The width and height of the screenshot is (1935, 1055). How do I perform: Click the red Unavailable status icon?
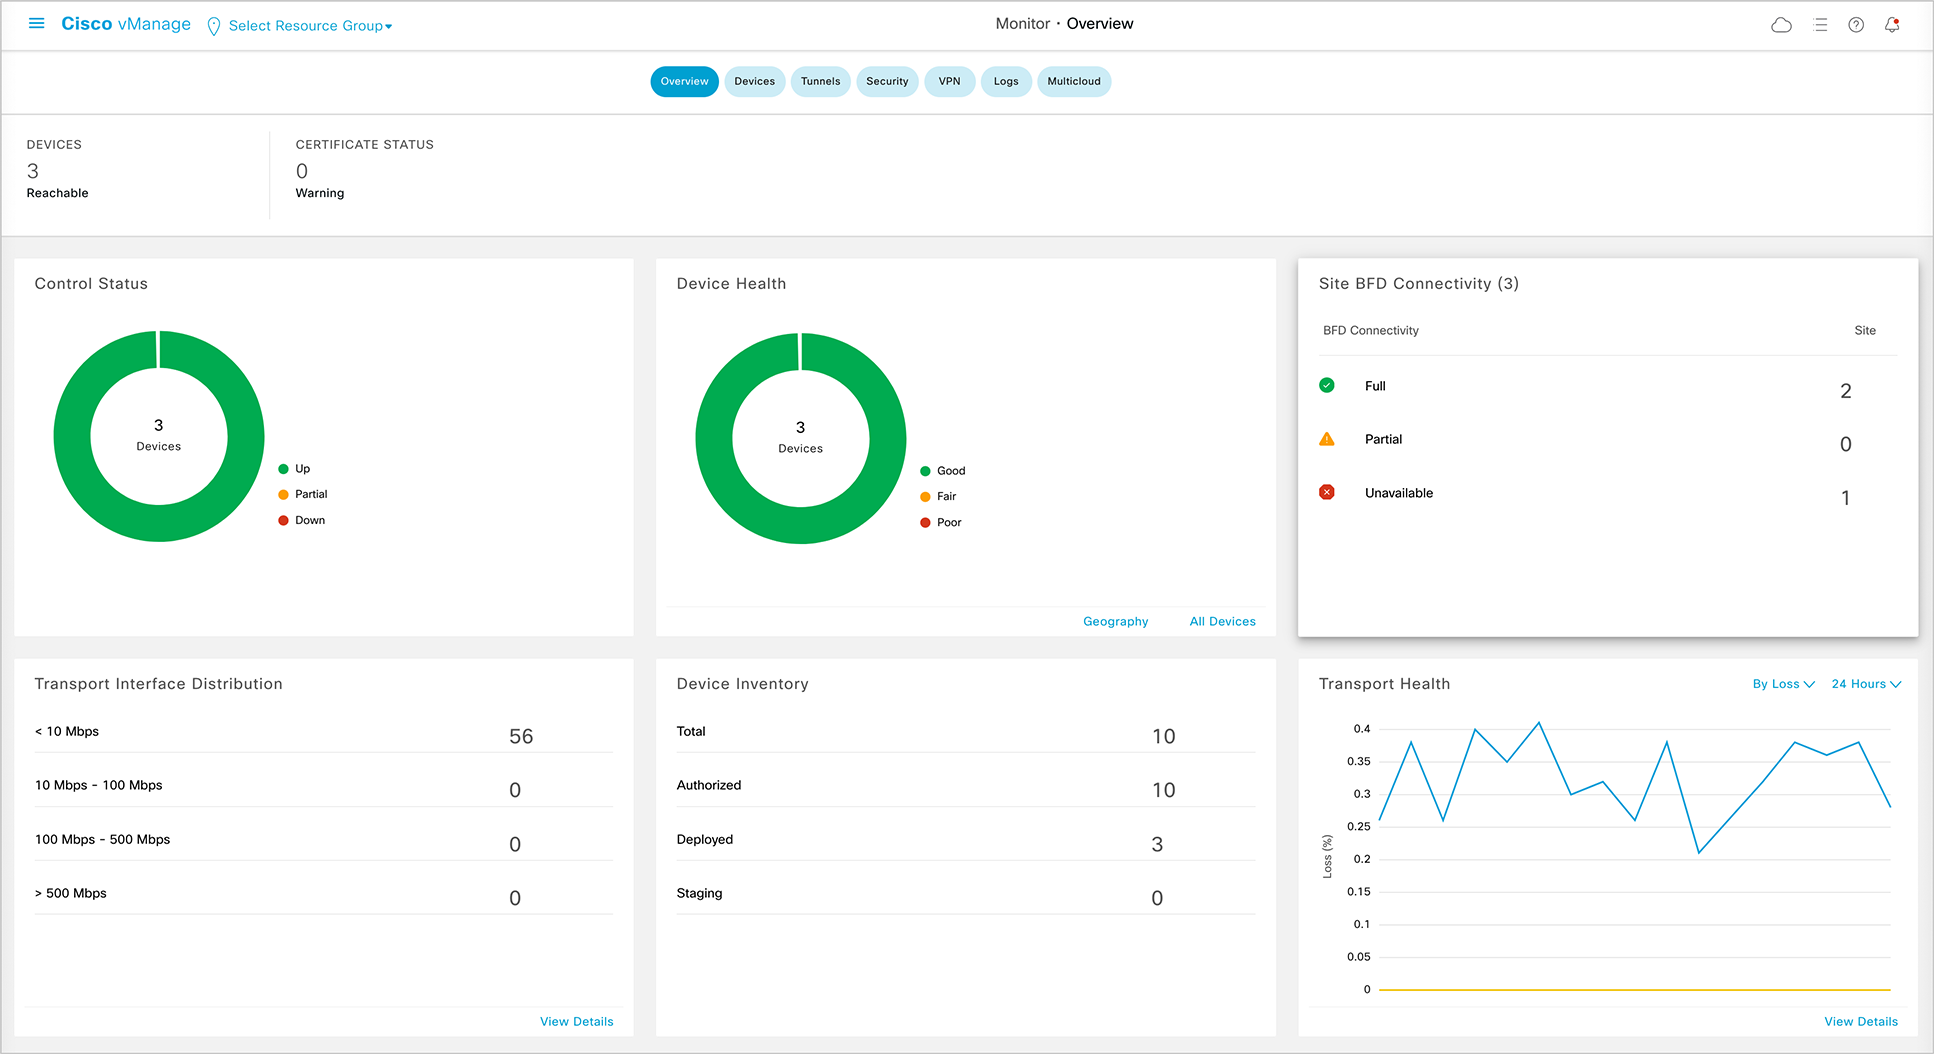click(1327, 493)
